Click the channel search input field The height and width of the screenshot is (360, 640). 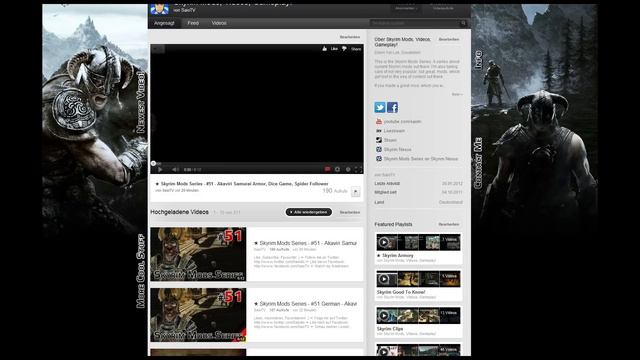pos(414,23)
